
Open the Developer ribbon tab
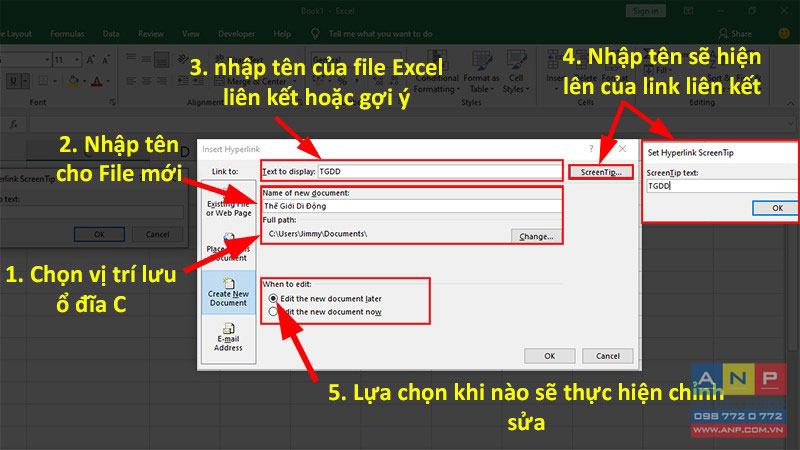coord(236,34)
